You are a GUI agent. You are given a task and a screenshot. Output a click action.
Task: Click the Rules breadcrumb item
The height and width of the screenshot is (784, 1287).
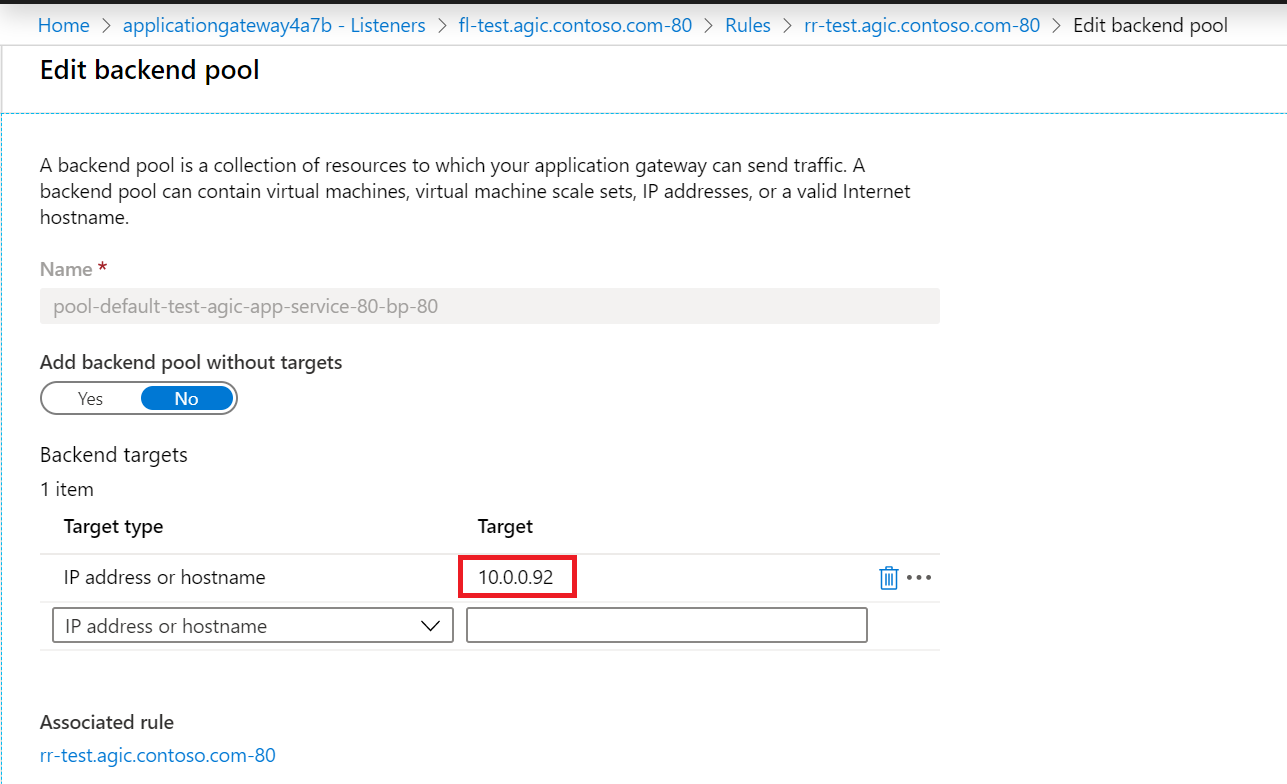748,25
